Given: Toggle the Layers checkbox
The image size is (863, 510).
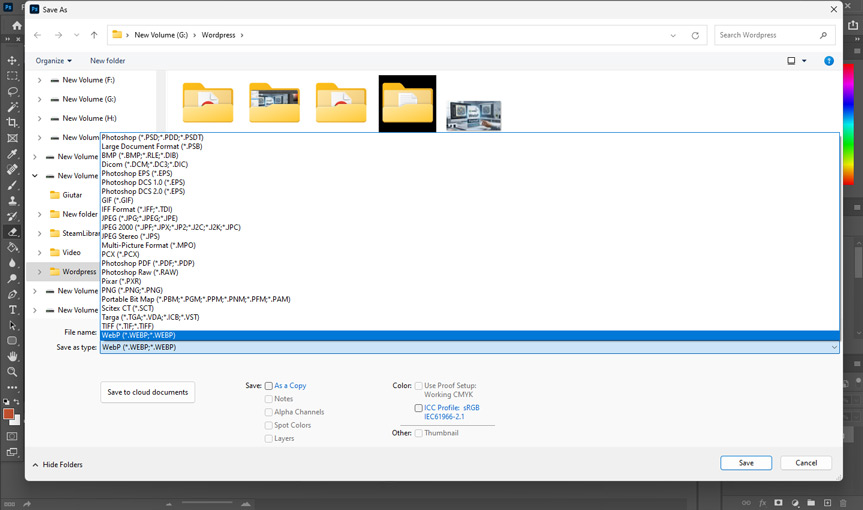Looking at the screenshot, I should pyautogui.click(x=269, y=438).
